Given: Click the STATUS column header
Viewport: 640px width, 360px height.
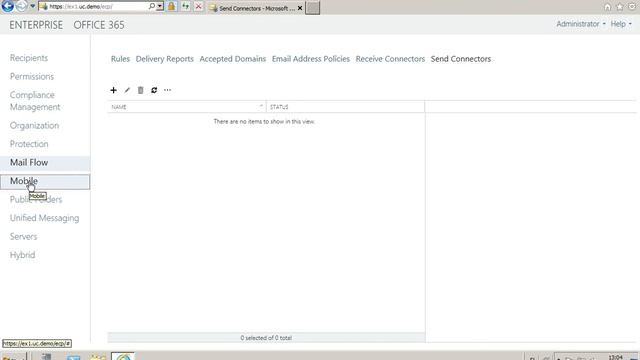Looking at the screenshot, I should click(x=345, y=107).
